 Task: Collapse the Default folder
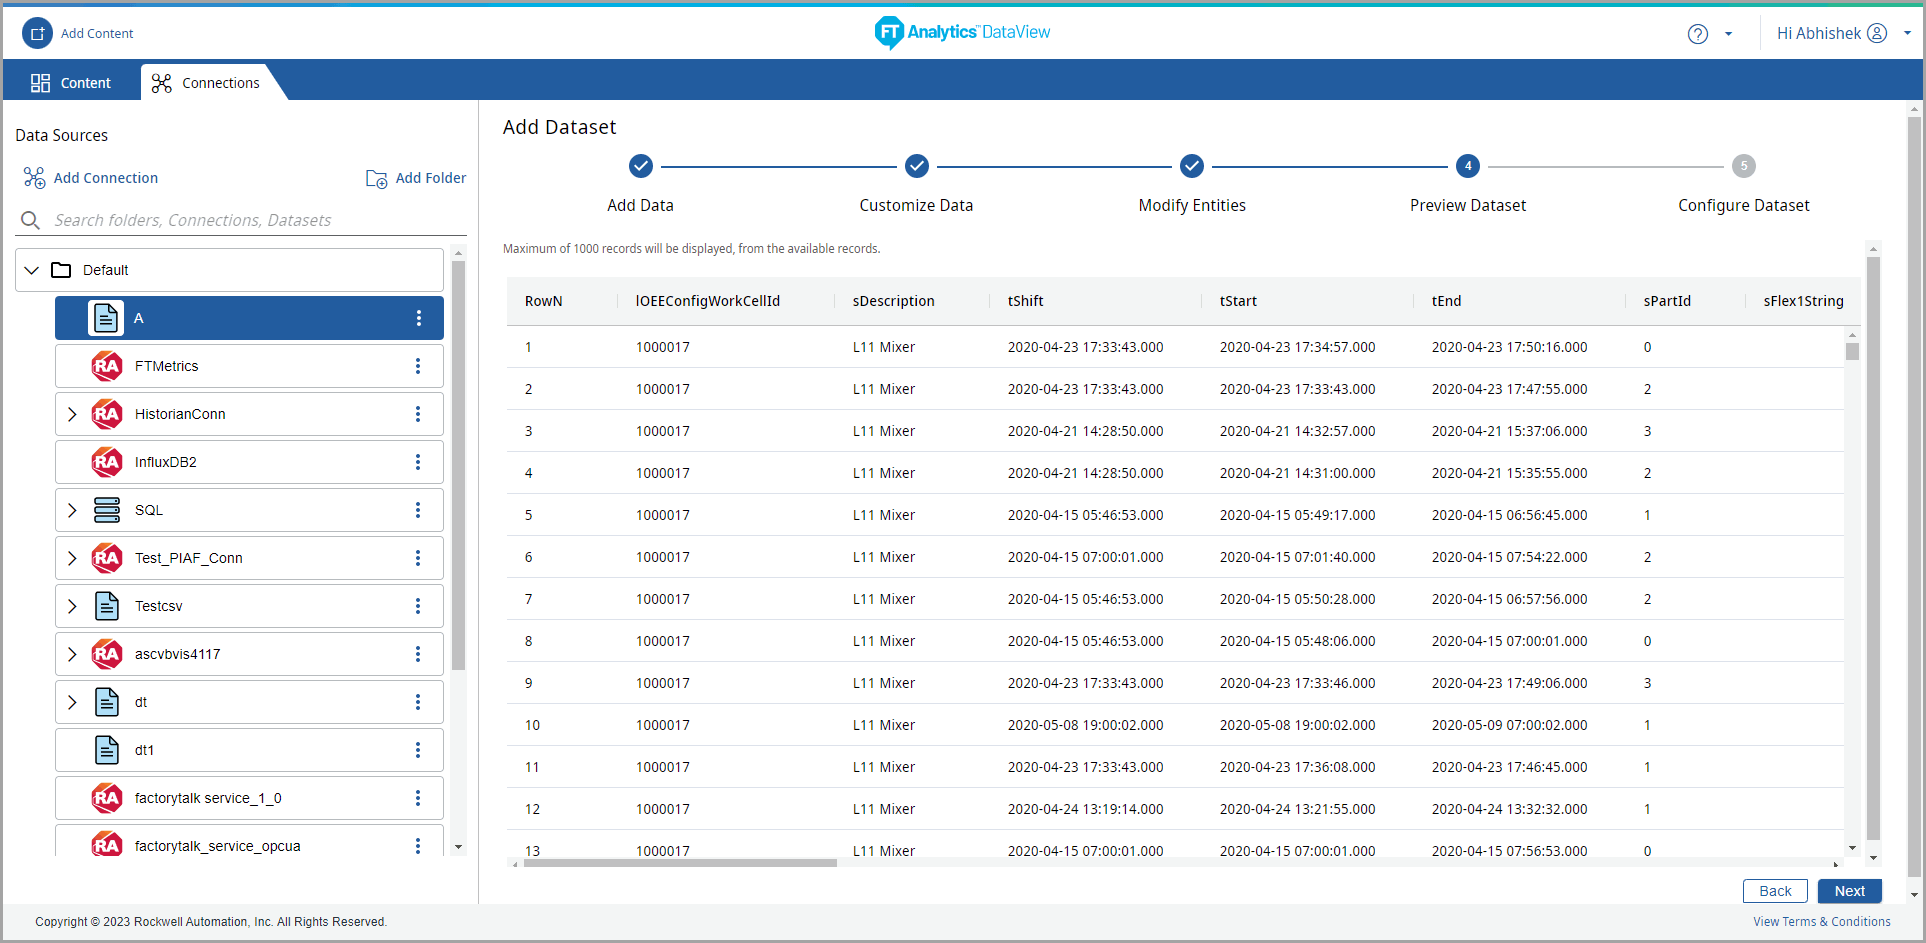32,270
